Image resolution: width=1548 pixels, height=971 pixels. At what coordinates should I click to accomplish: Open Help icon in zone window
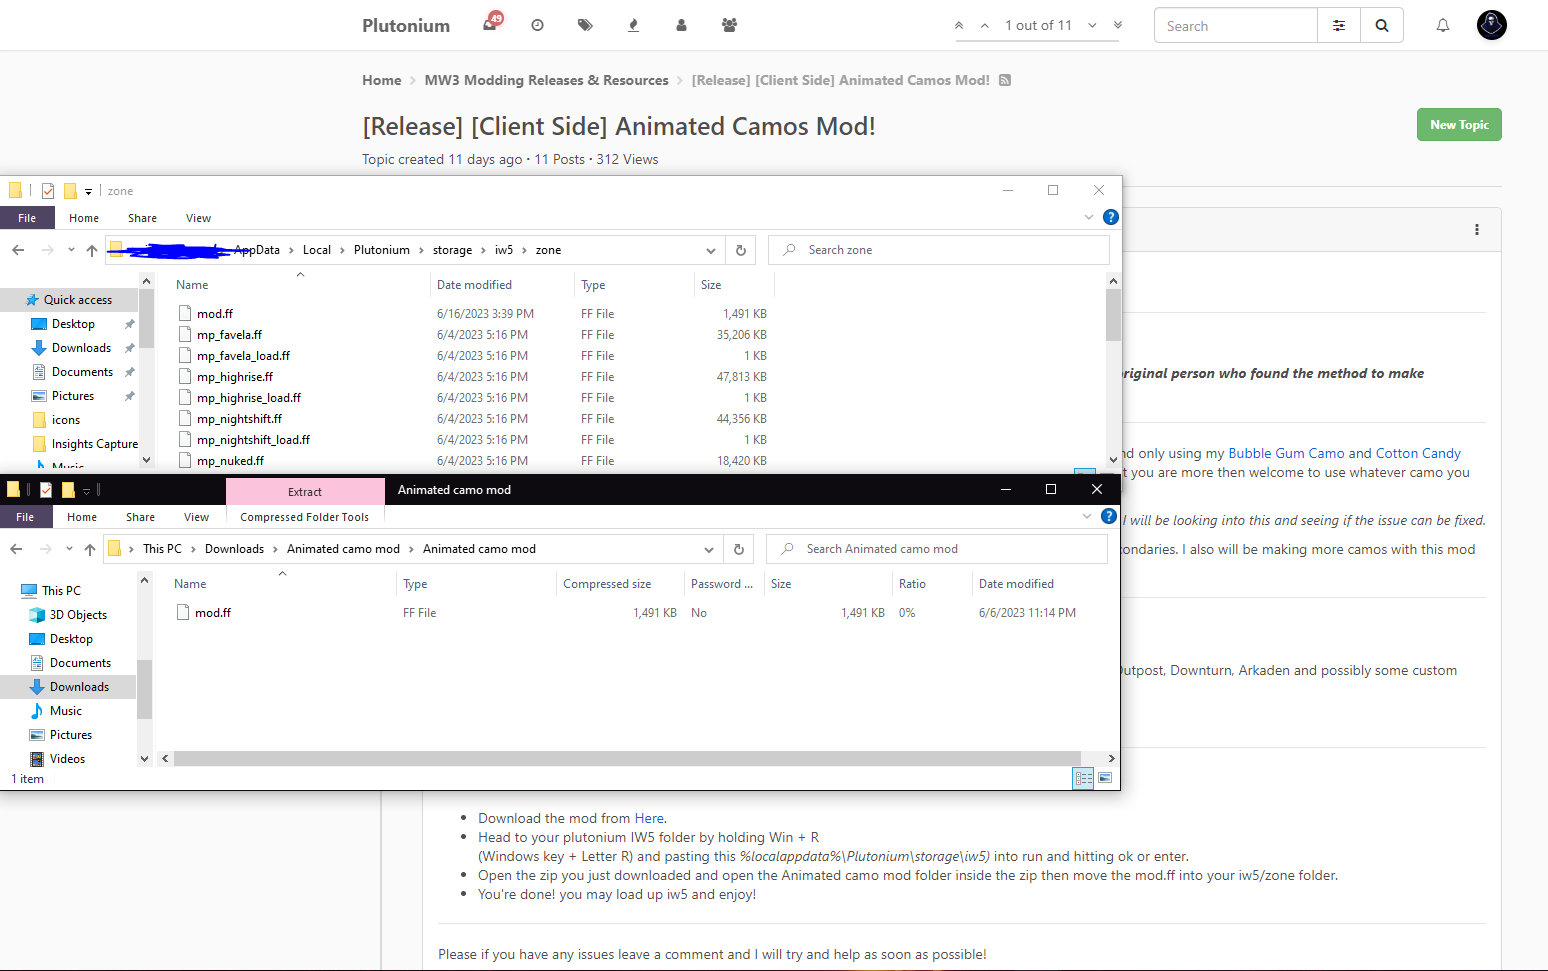click(x=1110, y=217)
